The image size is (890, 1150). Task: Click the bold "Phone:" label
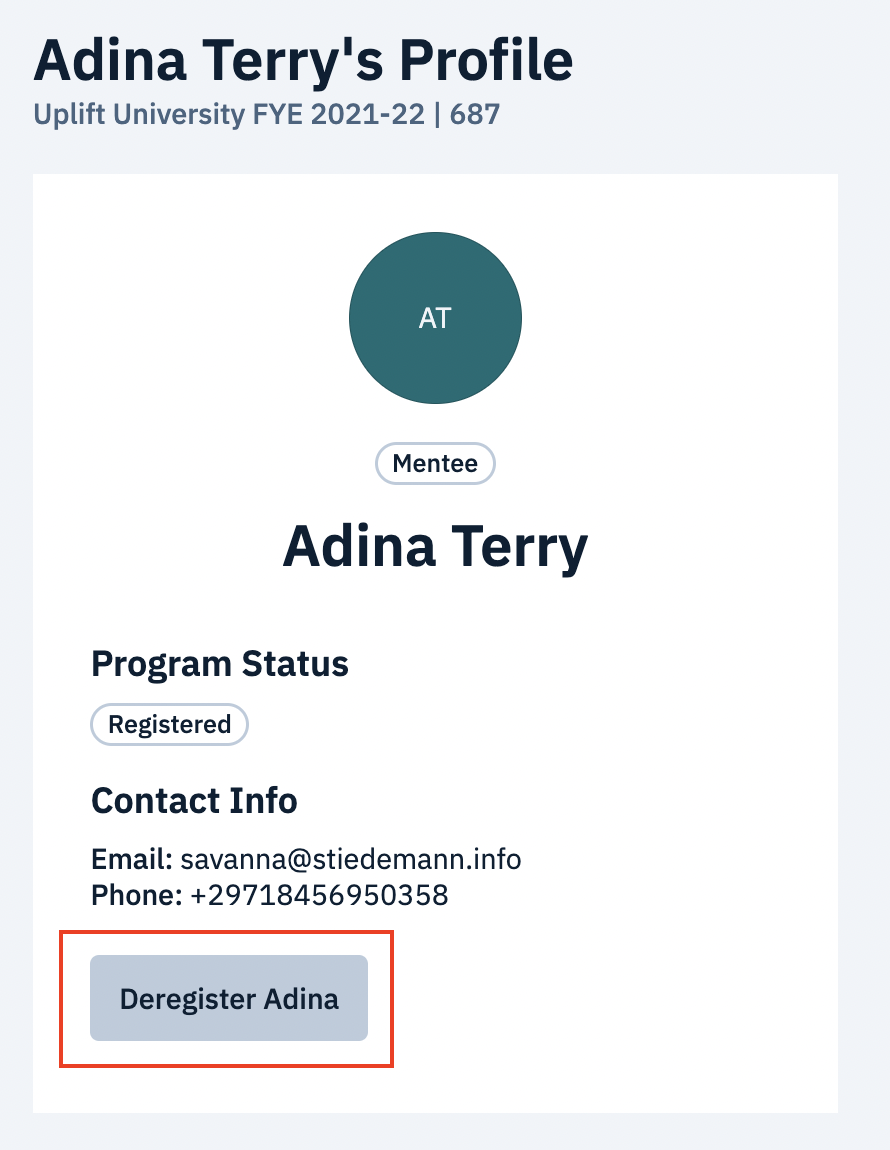click(x=136, y=894)
